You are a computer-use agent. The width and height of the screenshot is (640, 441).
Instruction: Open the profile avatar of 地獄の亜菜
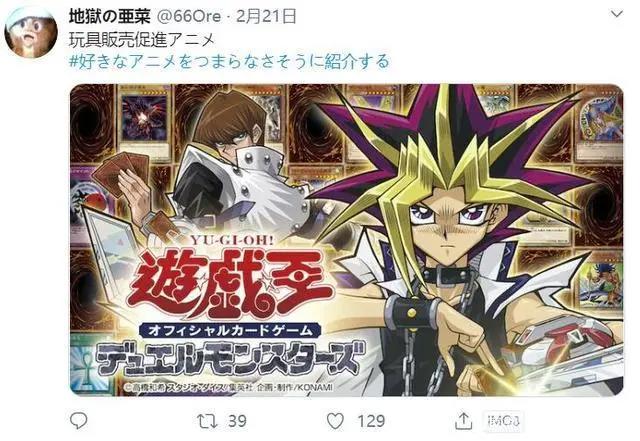tap(31, 33)
